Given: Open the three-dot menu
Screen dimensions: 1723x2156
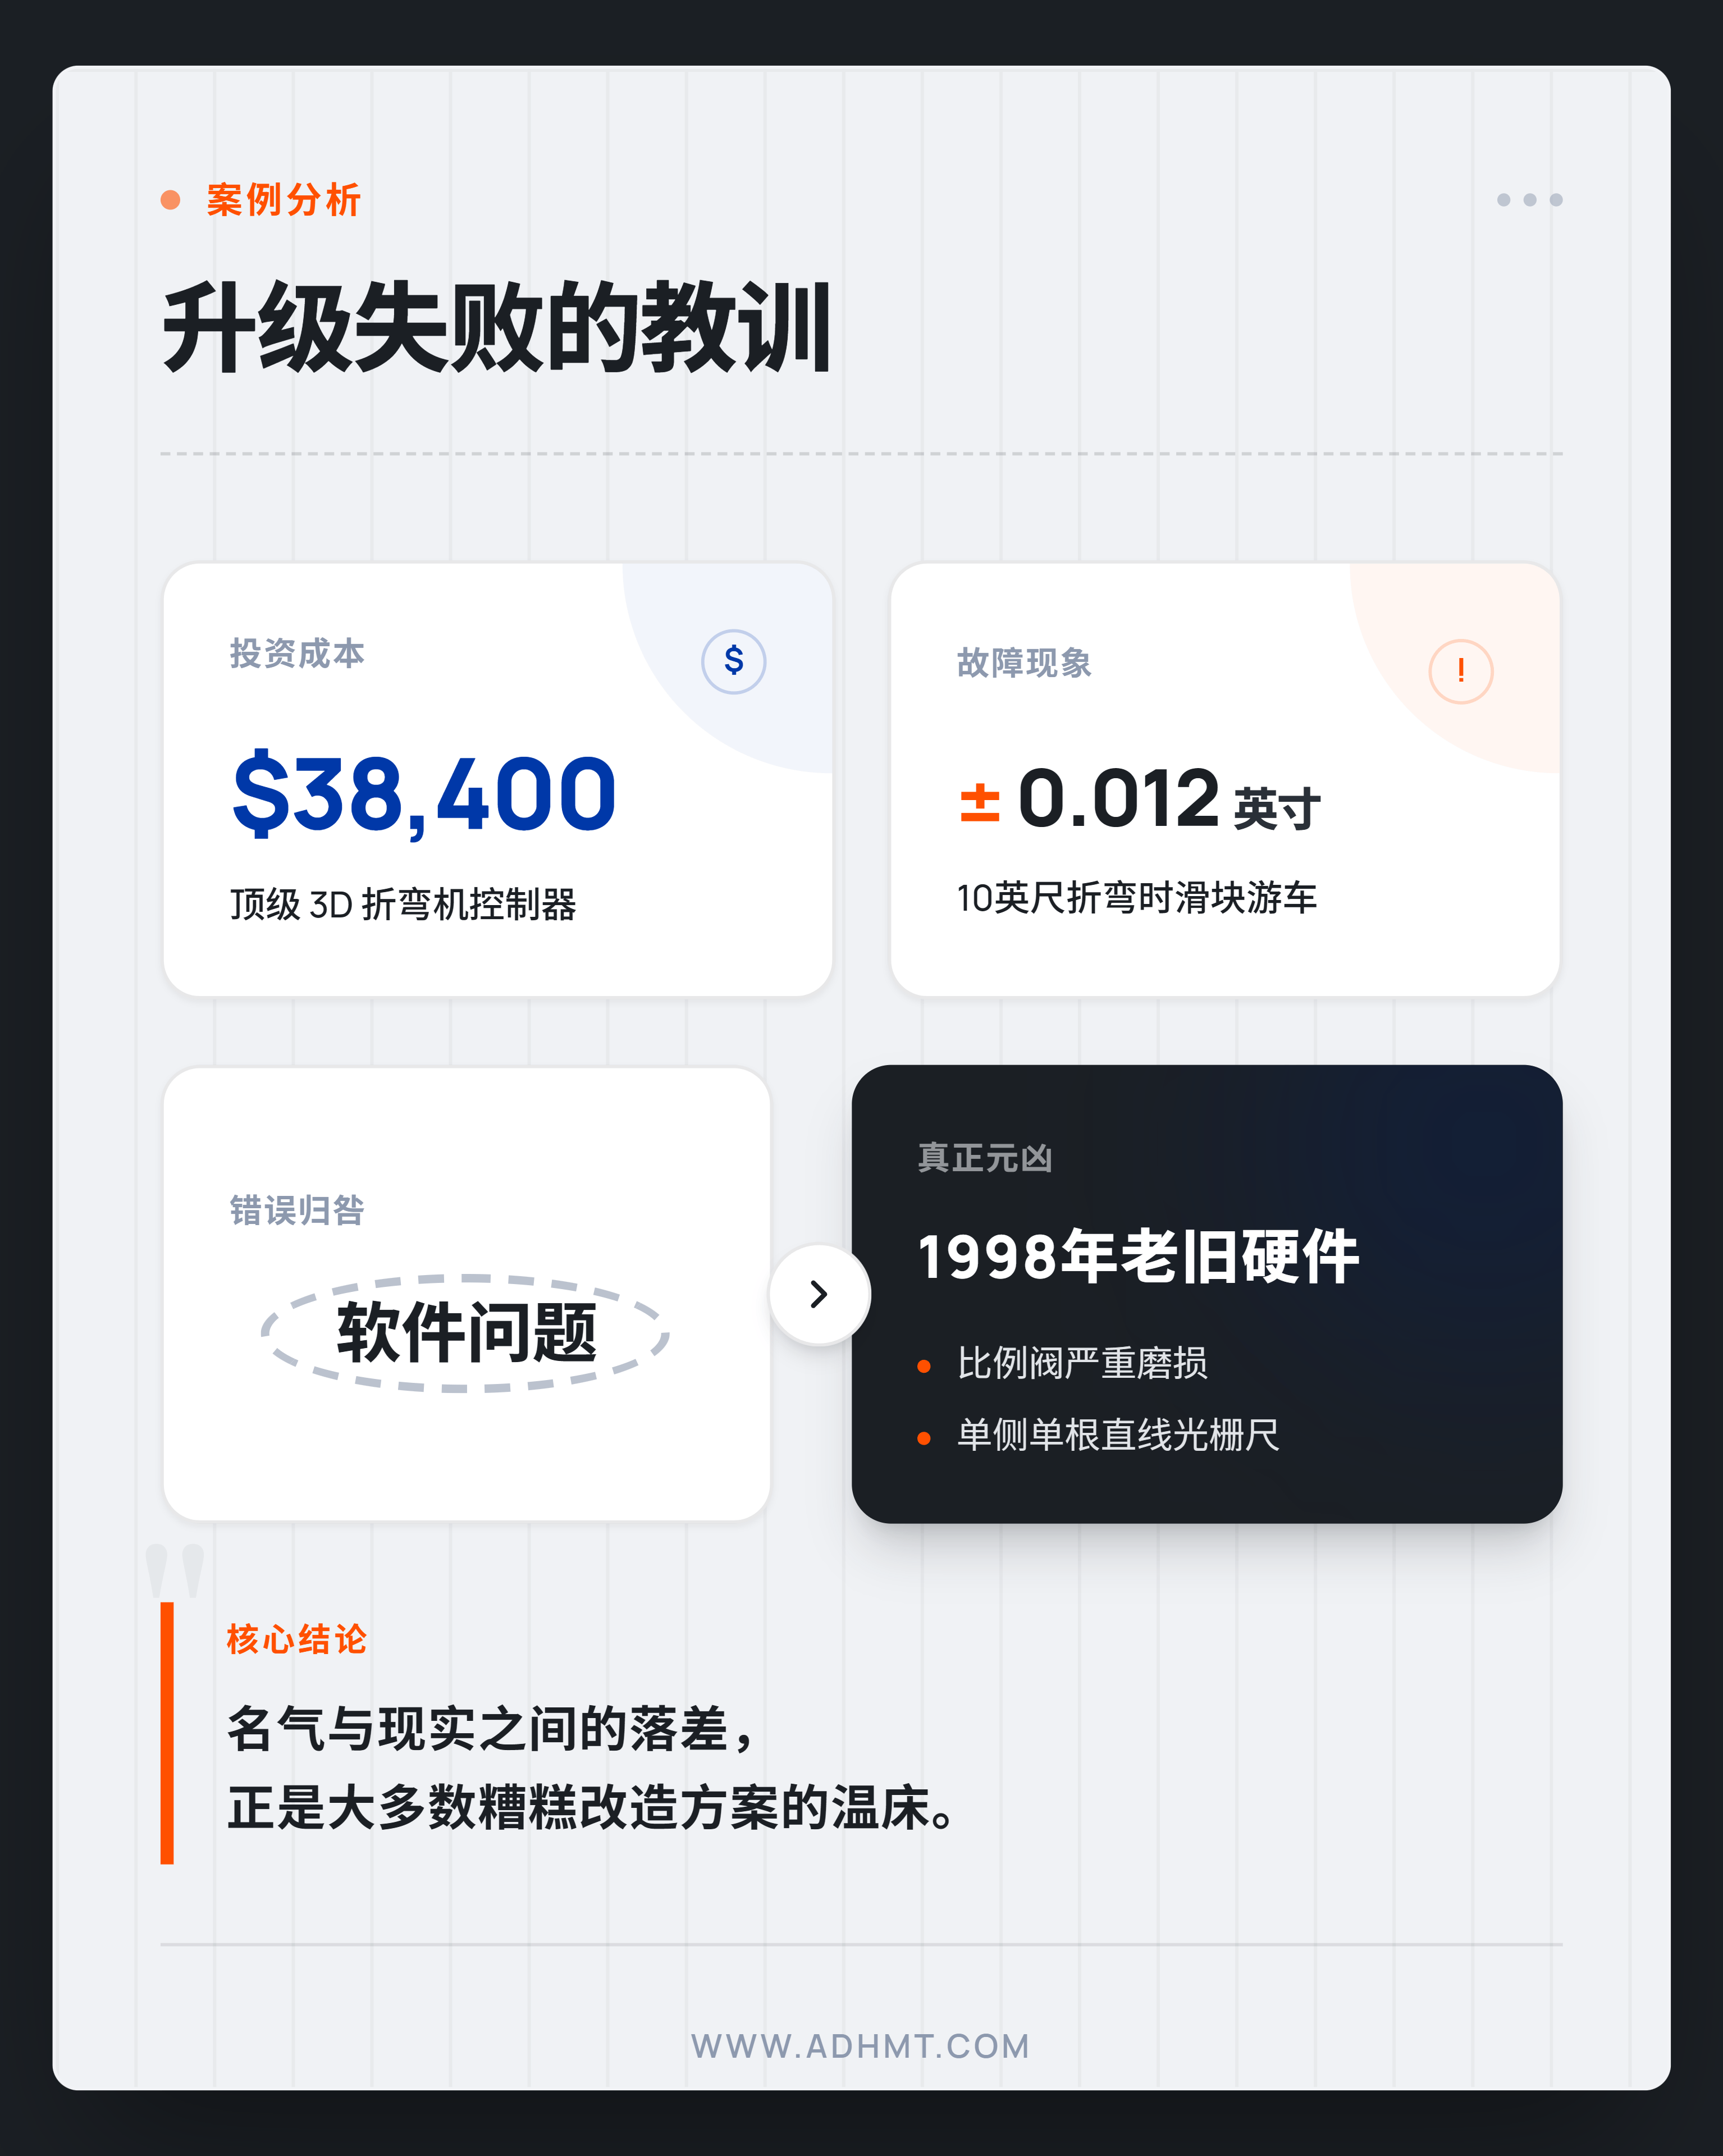Looking at the screenshot, I should tap(1529, 200).
